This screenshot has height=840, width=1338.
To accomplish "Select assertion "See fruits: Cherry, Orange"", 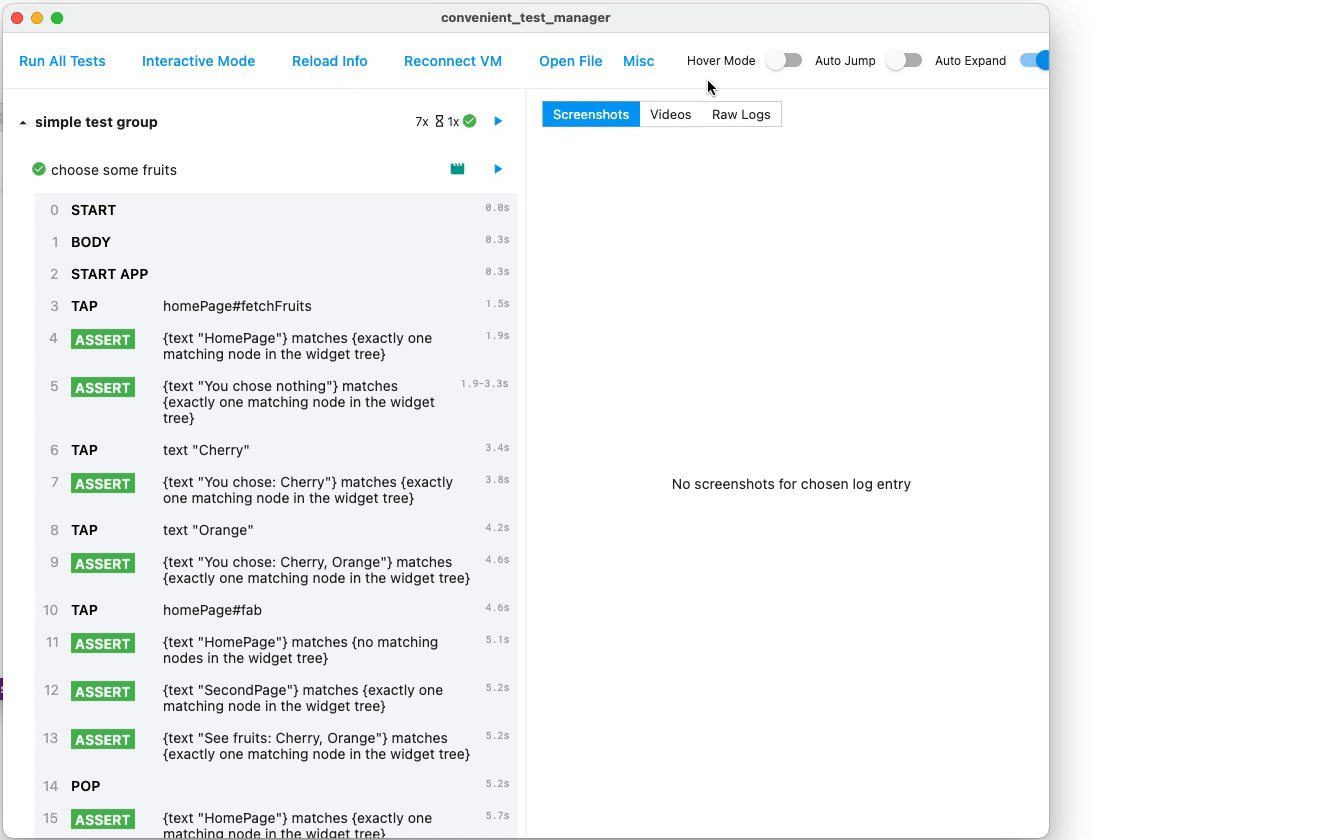I will pos(276,746).
